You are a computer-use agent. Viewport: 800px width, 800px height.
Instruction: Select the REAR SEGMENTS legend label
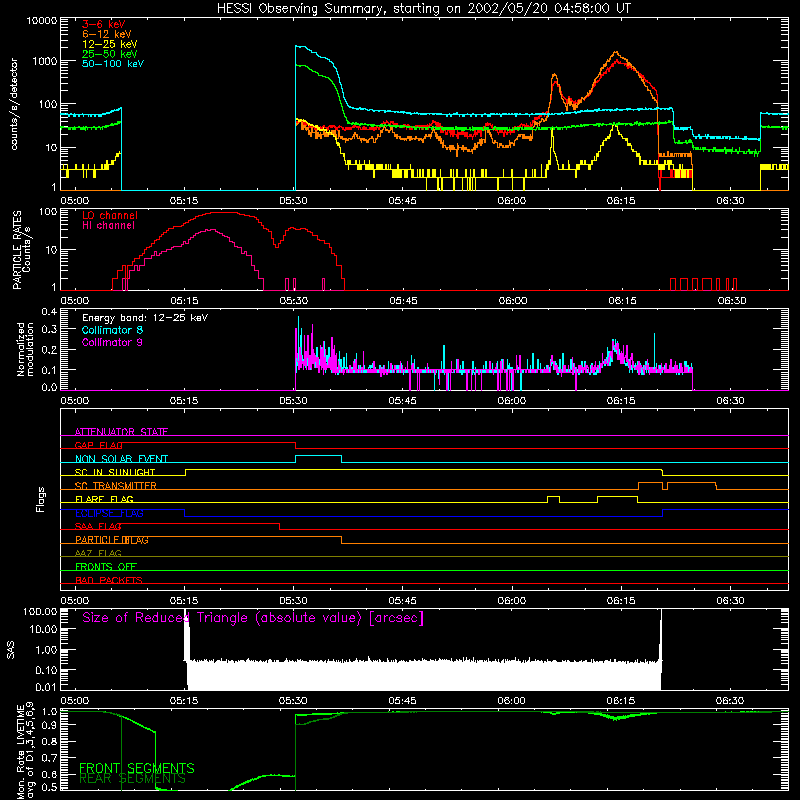(x=132, y=779)
